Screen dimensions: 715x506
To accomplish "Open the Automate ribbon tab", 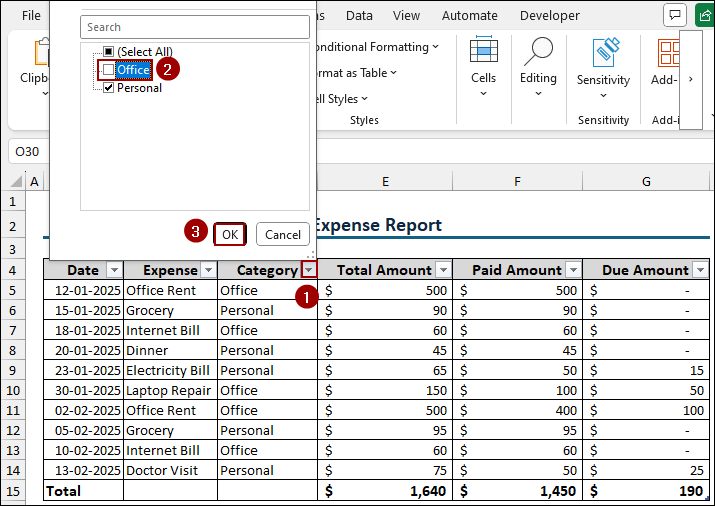I will point(469,15).
